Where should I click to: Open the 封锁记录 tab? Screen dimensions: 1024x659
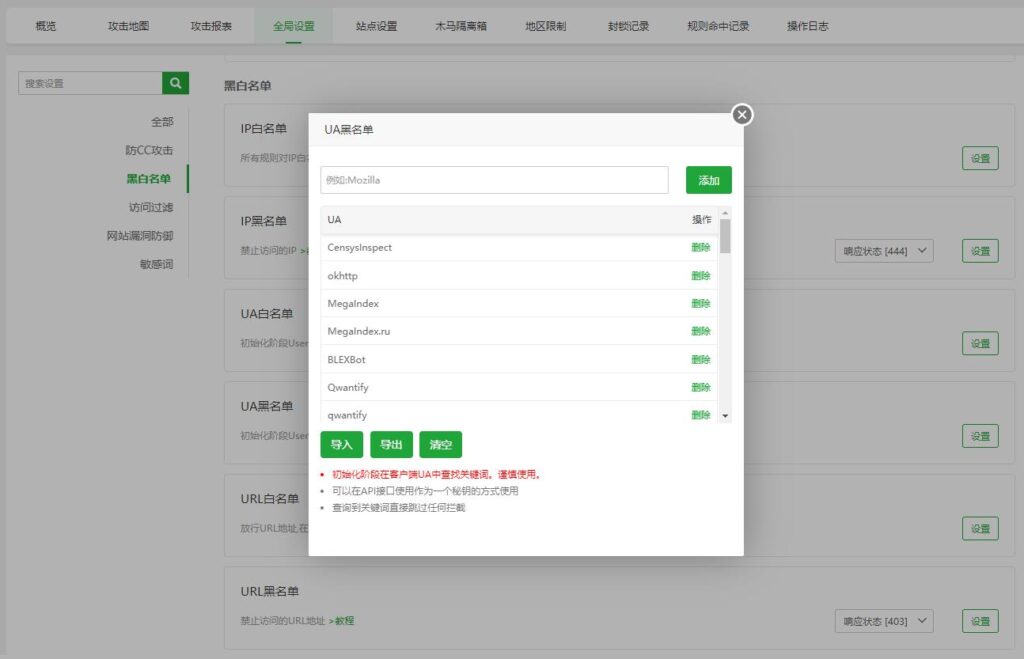pyautogui.click(x=628, y=26)
